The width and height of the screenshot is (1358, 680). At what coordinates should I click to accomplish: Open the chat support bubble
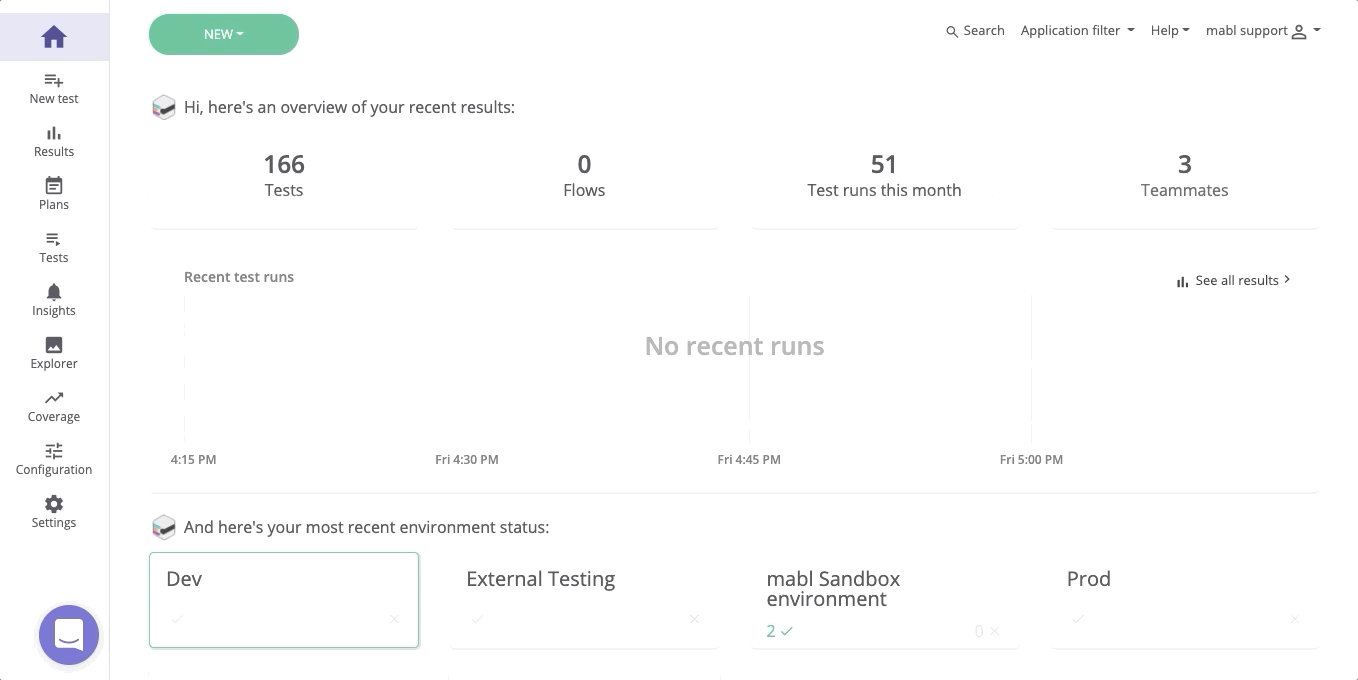(69, 635)
